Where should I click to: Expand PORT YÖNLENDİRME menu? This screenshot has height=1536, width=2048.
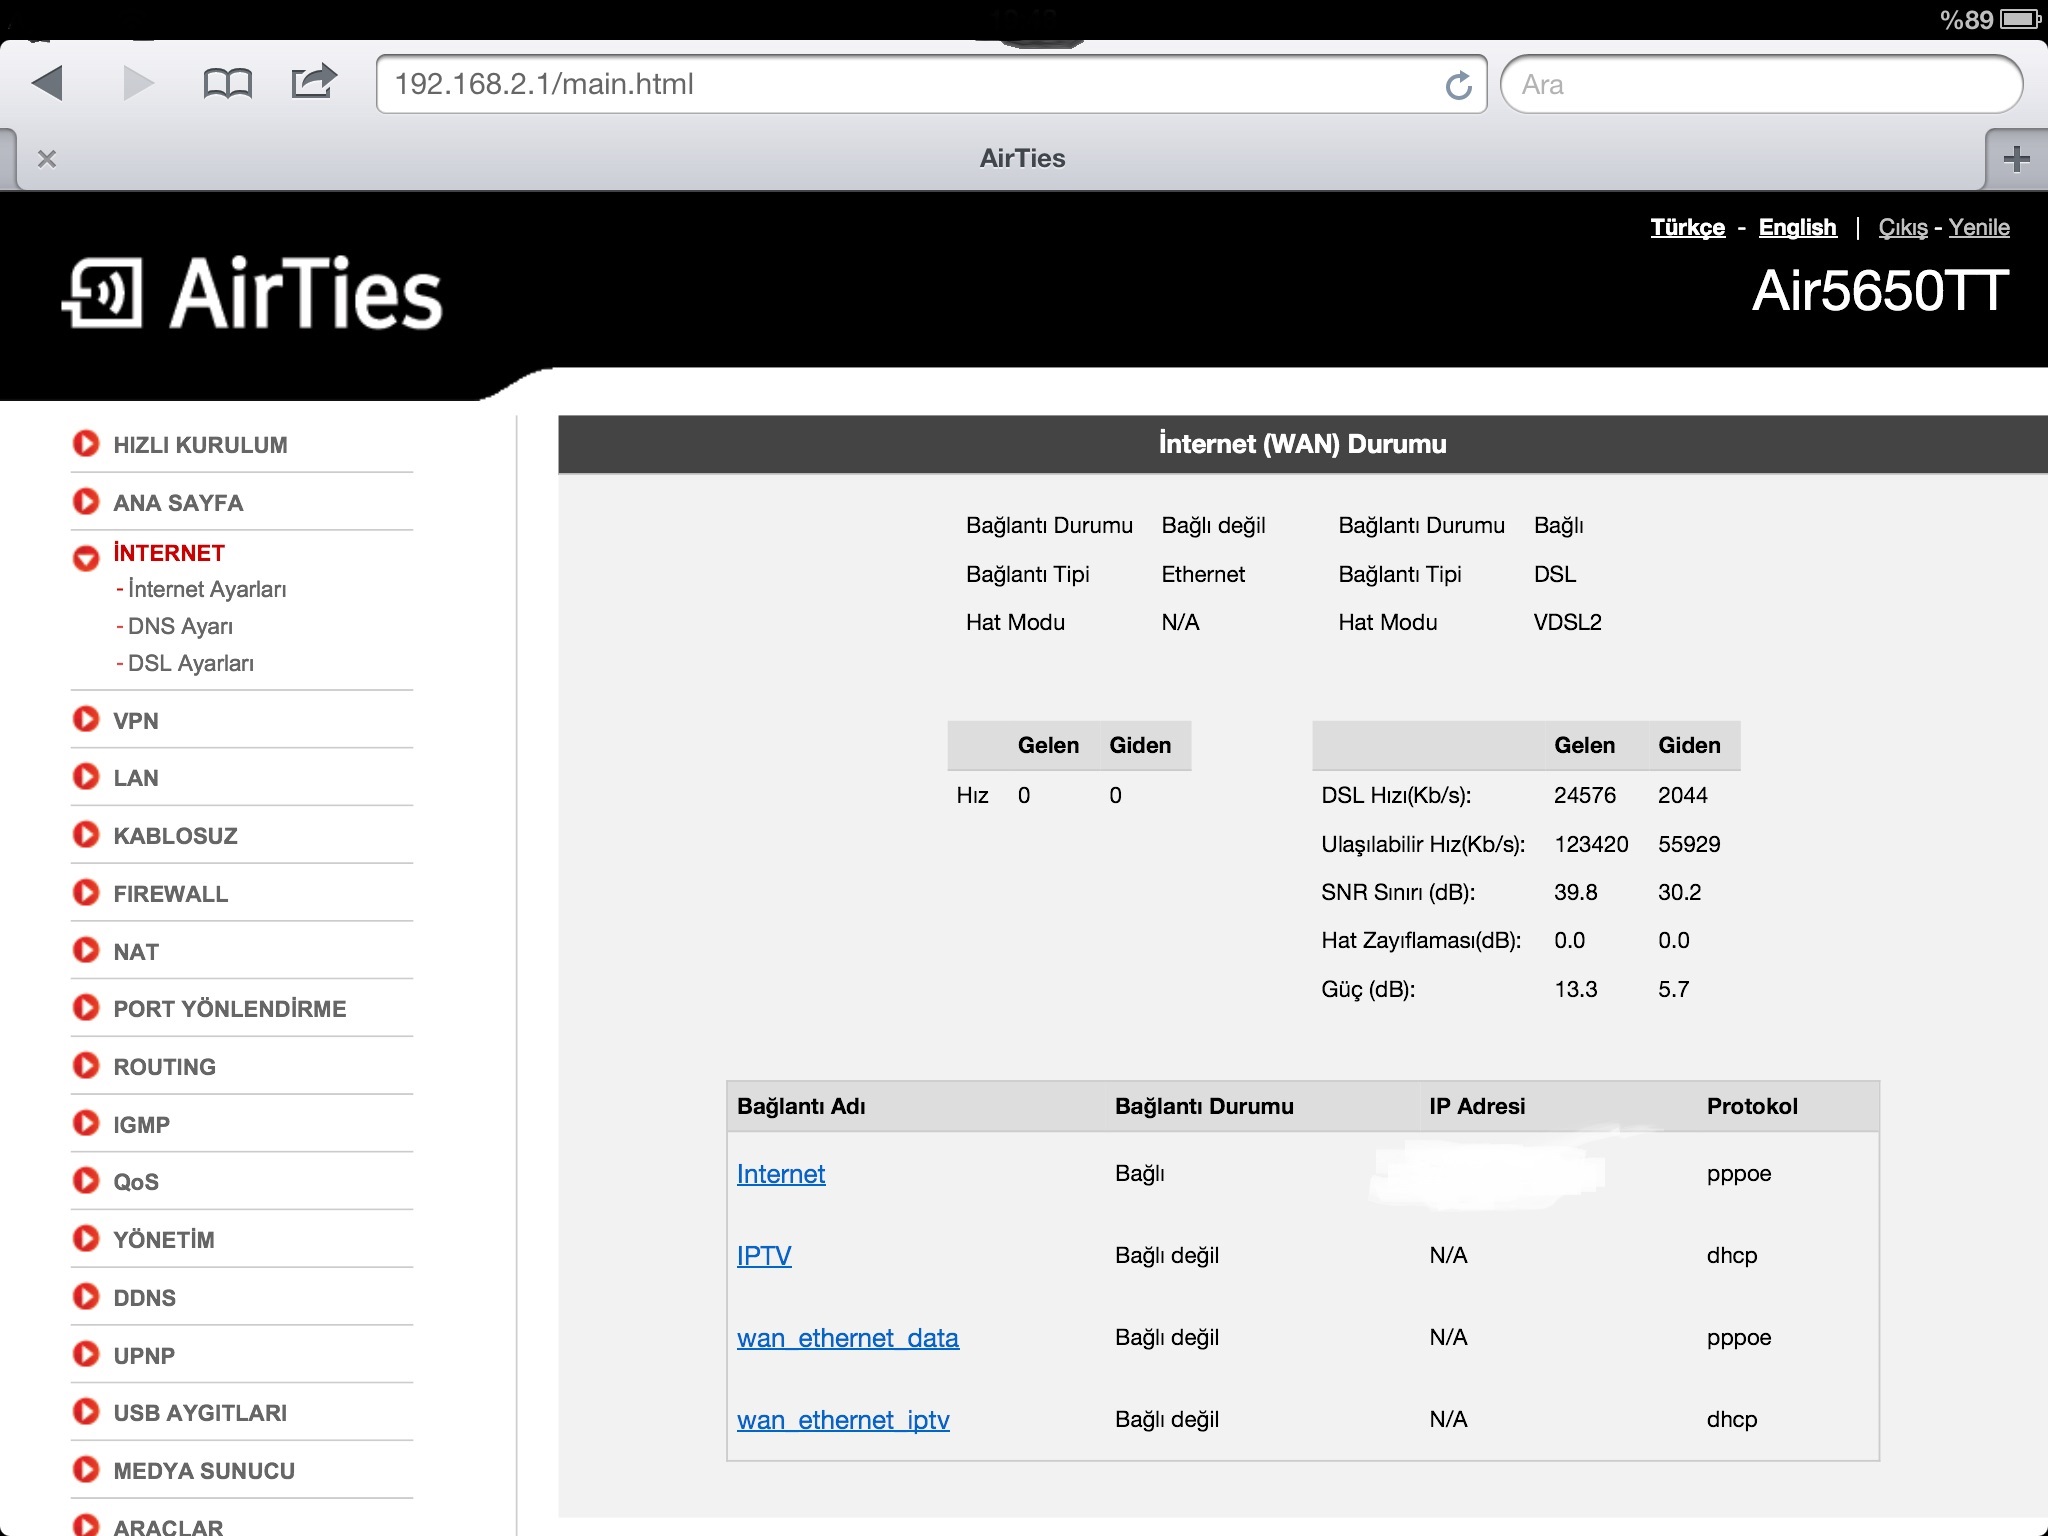[229, 1008]
